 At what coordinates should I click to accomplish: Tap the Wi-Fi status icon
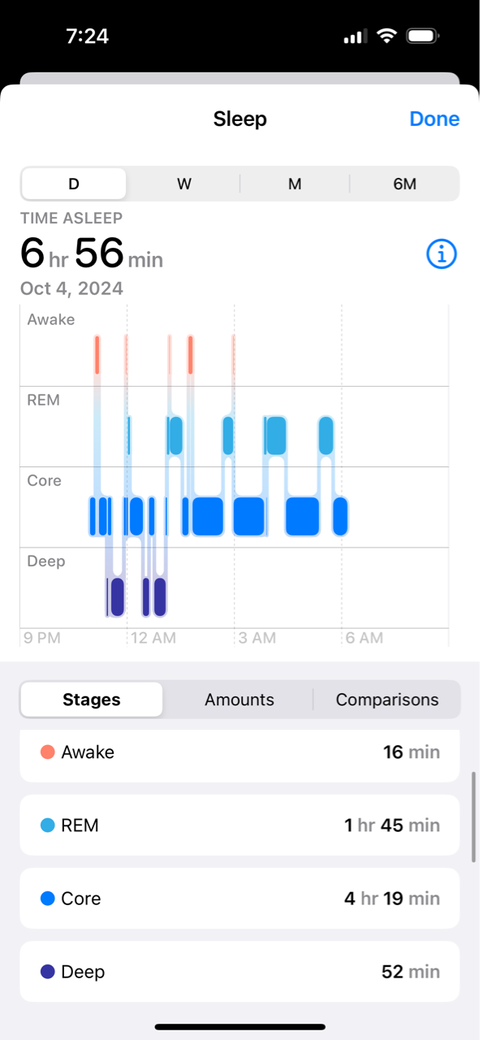click(x=386, y=36)
